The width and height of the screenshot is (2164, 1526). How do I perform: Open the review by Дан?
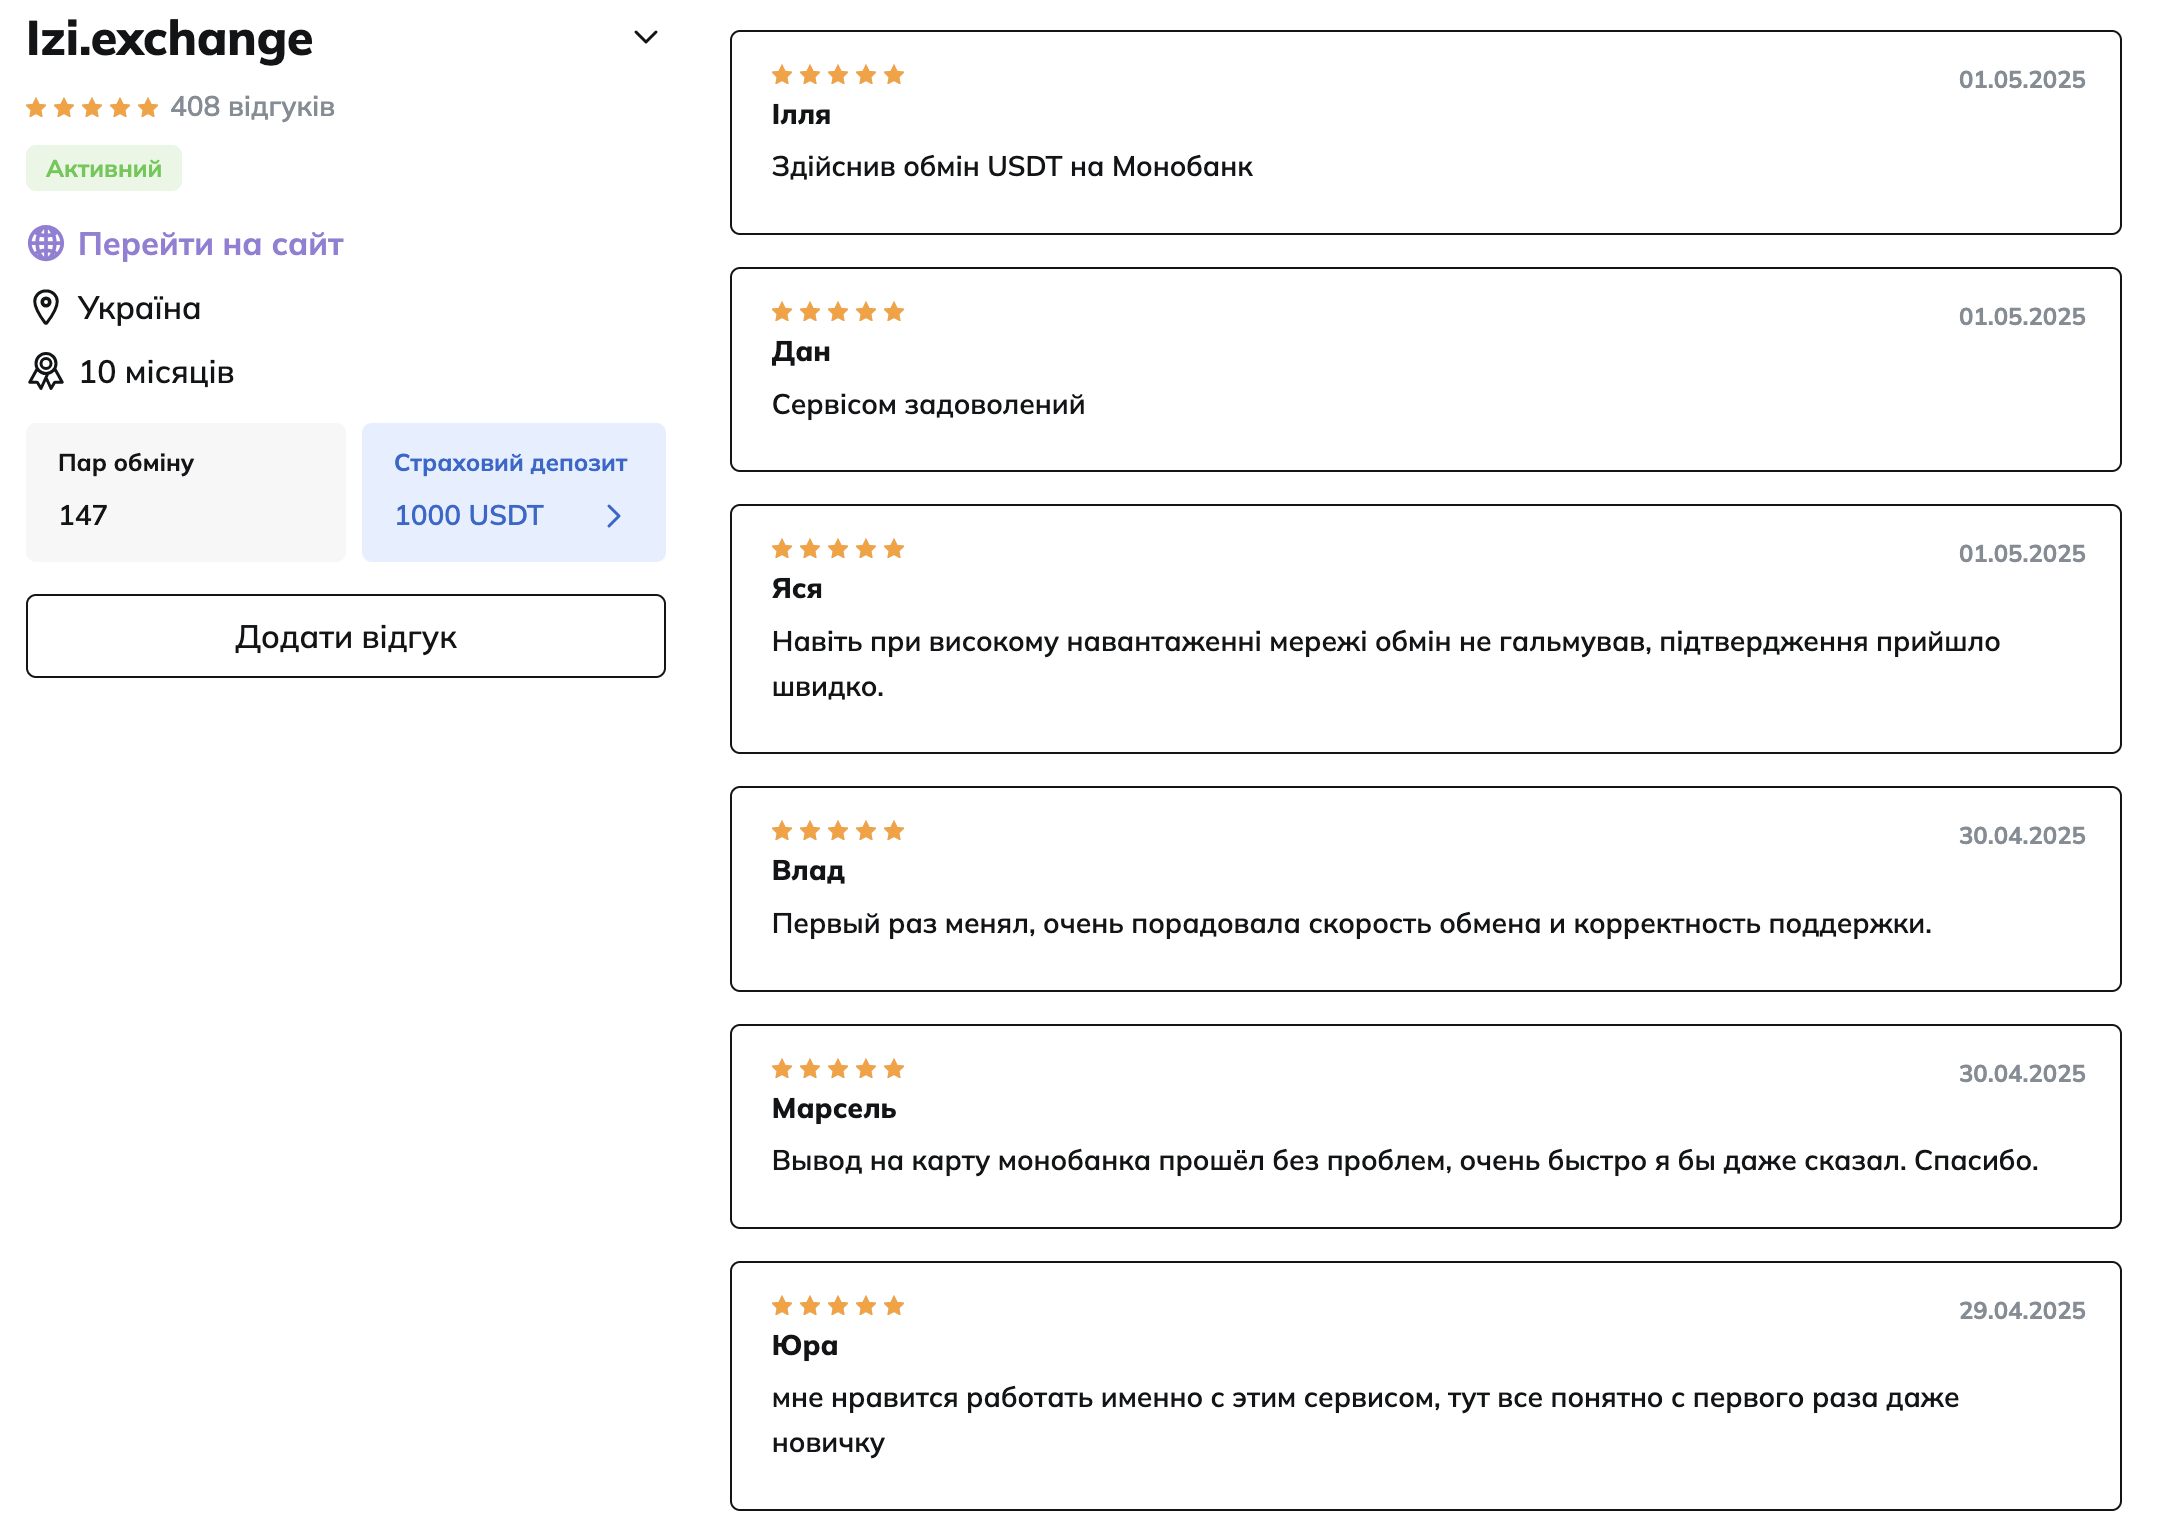click(1425, 370)
